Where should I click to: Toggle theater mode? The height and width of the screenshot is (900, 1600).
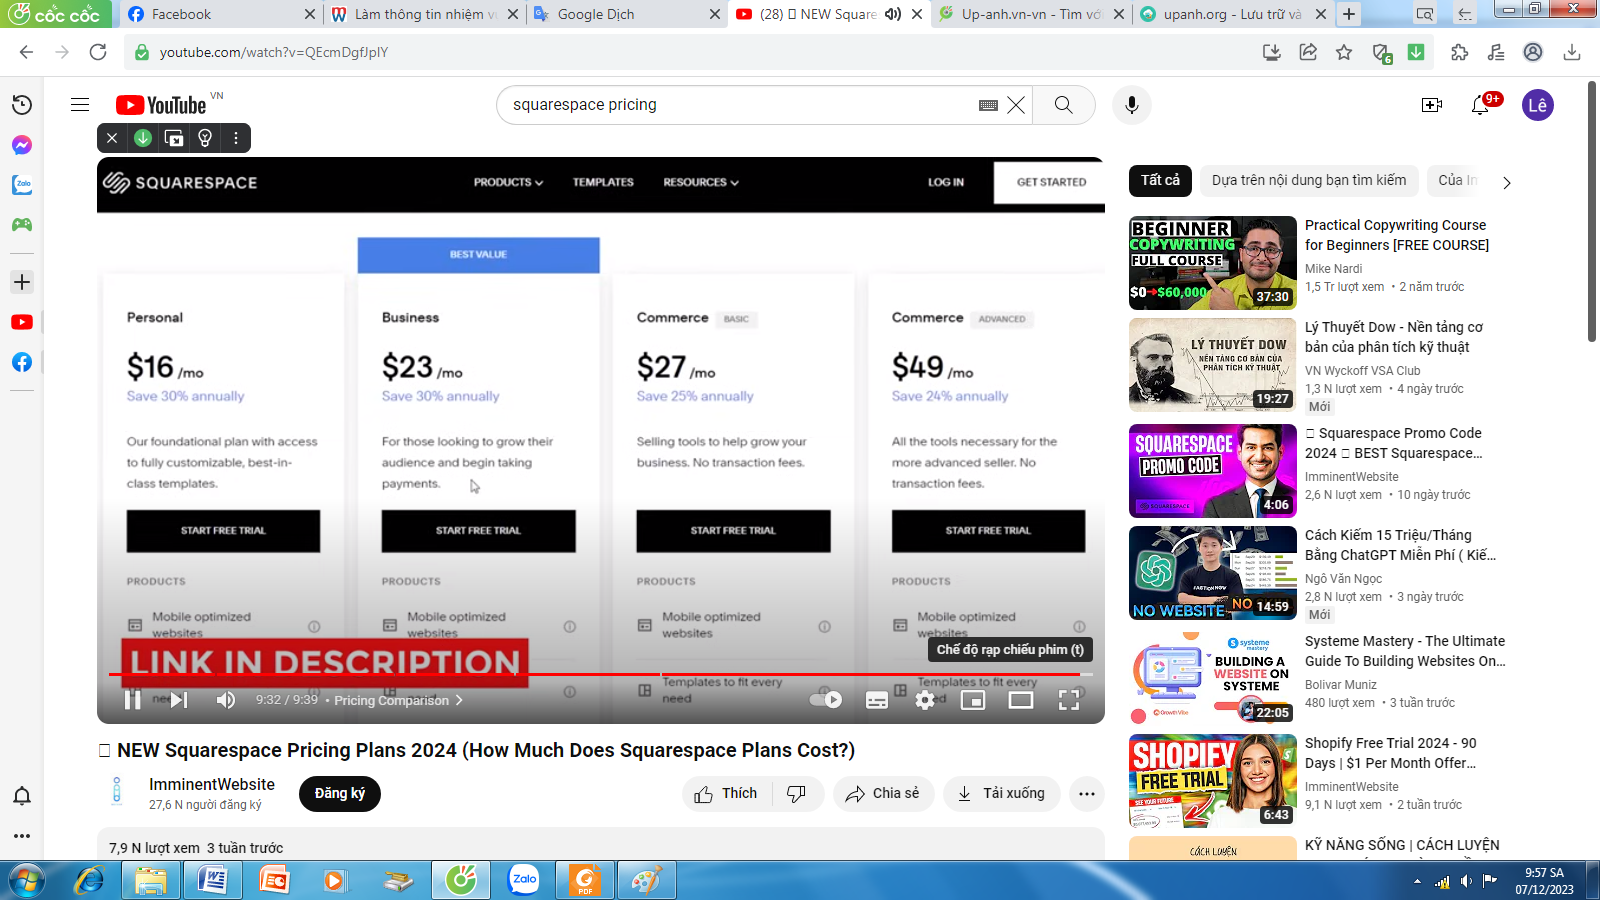(1021, 700)
